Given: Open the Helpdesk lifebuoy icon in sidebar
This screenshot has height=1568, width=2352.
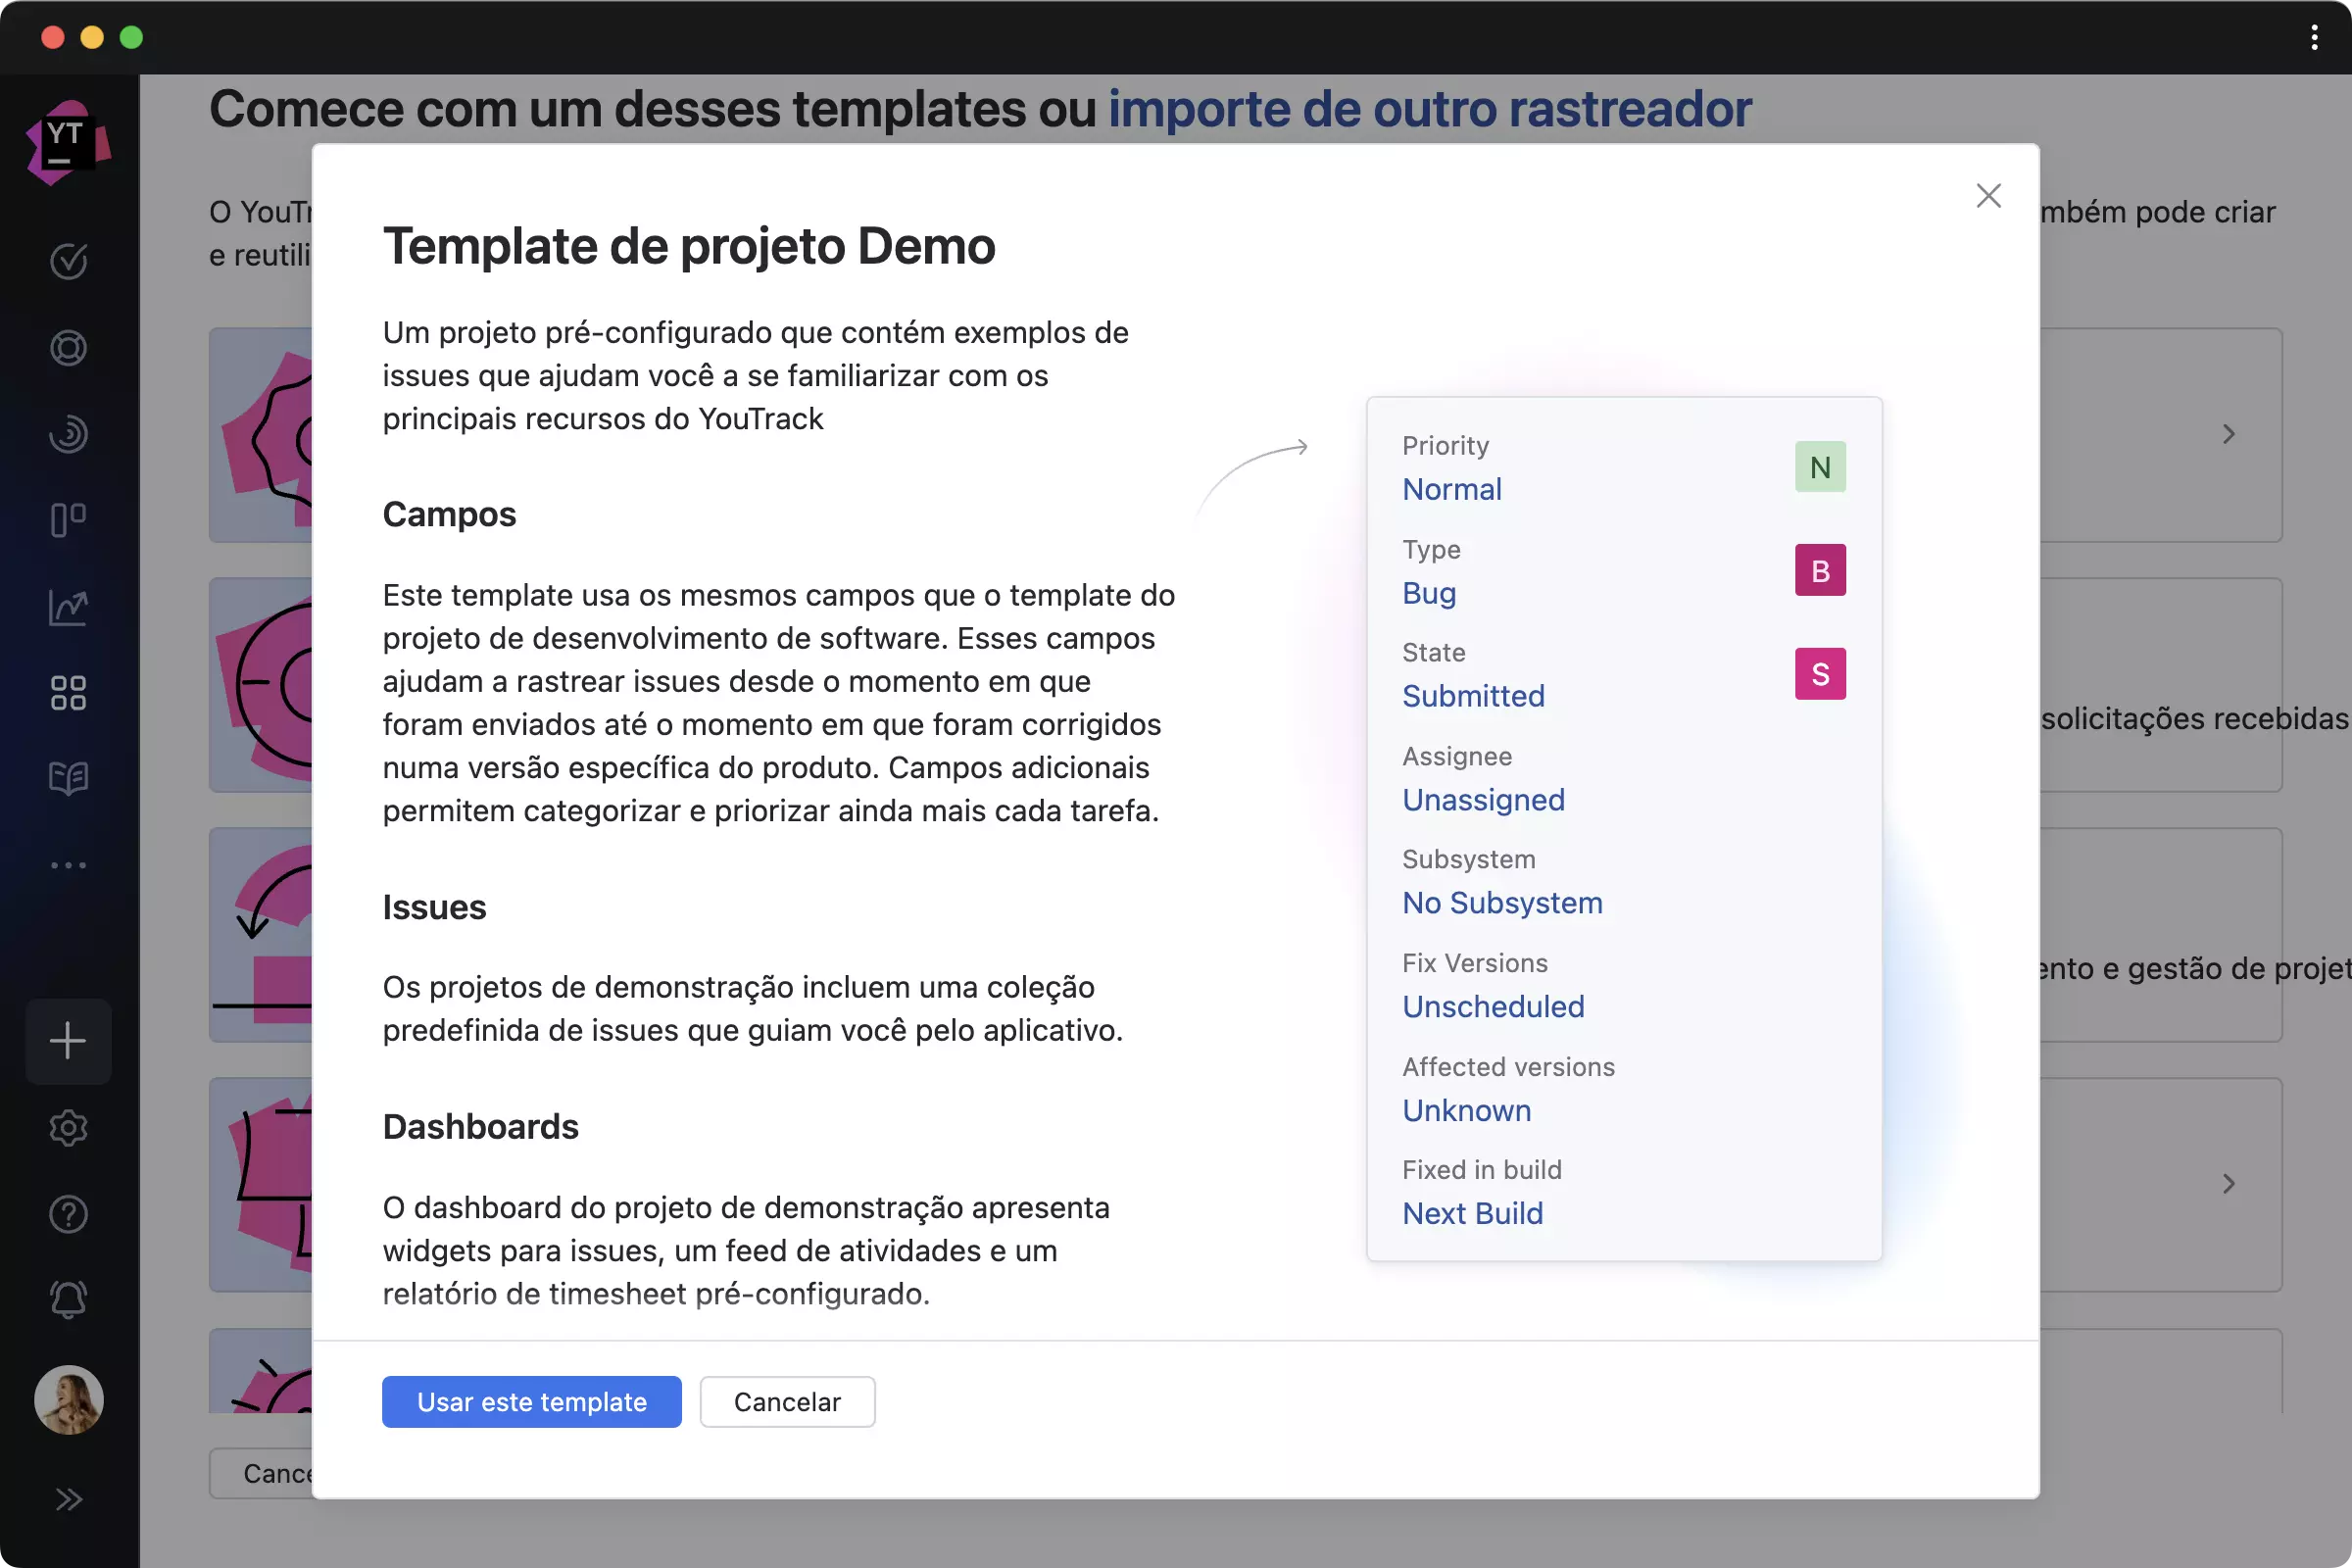Looking at the screenshot, I should click(68, 348).
